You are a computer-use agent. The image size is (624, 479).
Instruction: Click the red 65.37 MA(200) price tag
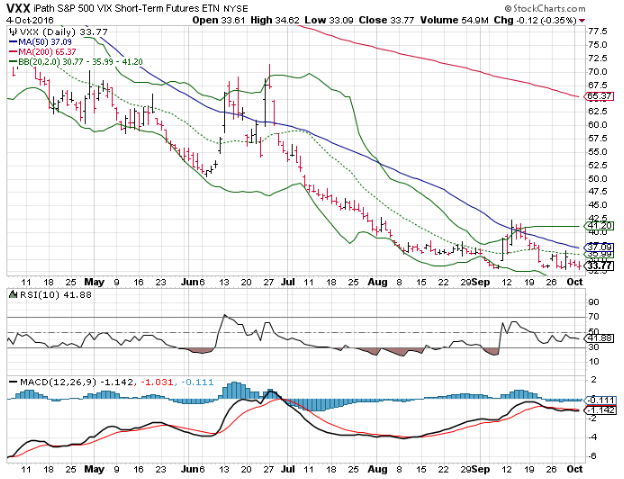(599, 96)
